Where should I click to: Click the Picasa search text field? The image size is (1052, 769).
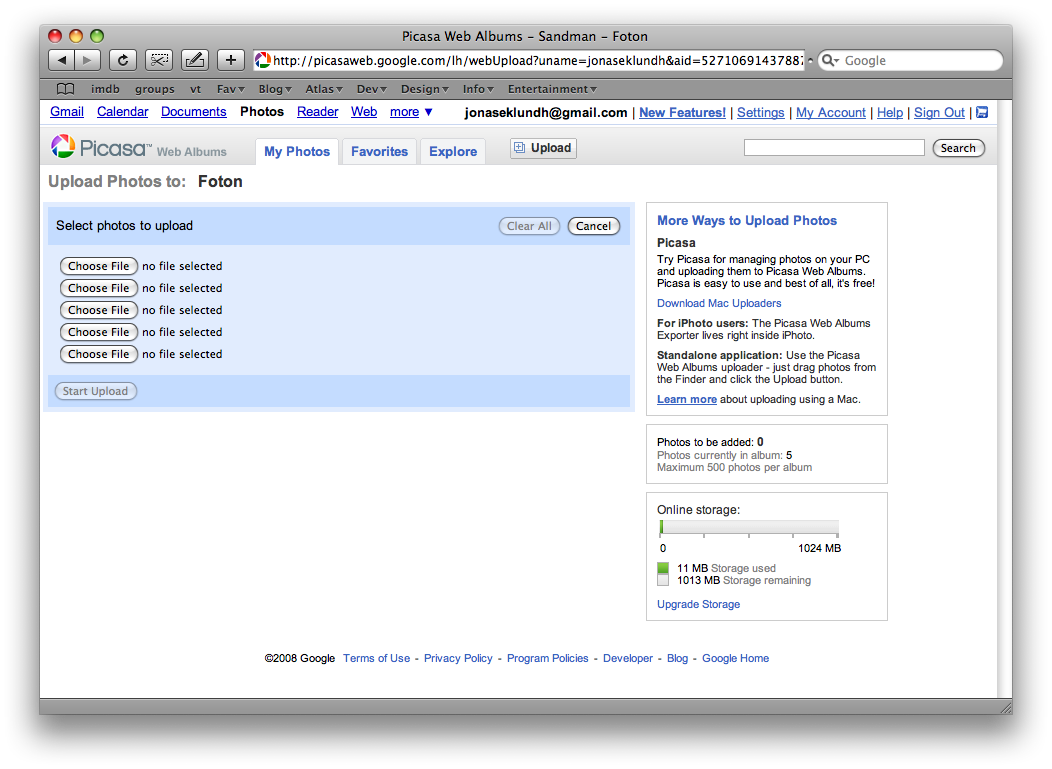[834, 148]
